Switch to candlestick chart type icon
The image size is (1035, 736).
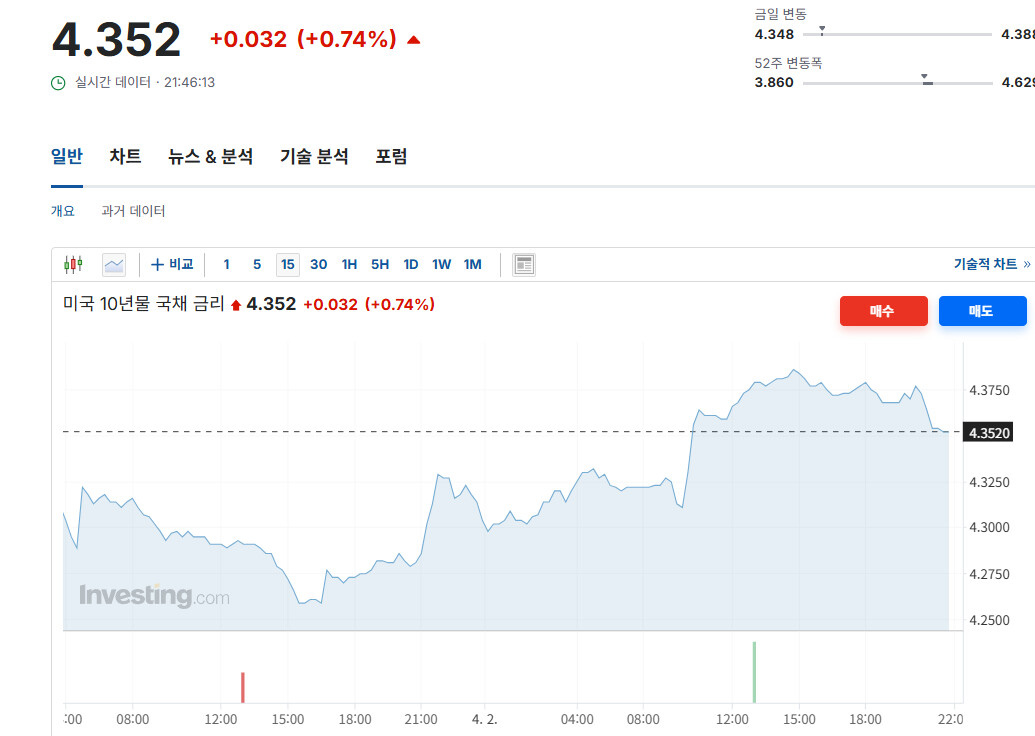click(73, 265)
